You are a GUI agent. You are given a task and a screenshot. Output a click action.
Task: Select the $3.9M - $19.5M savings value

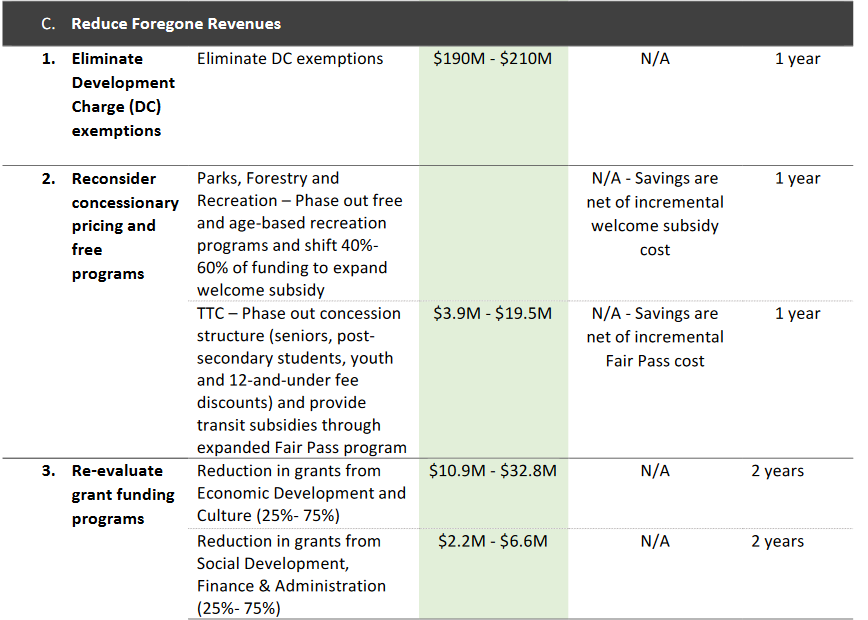tap(493, 314)
